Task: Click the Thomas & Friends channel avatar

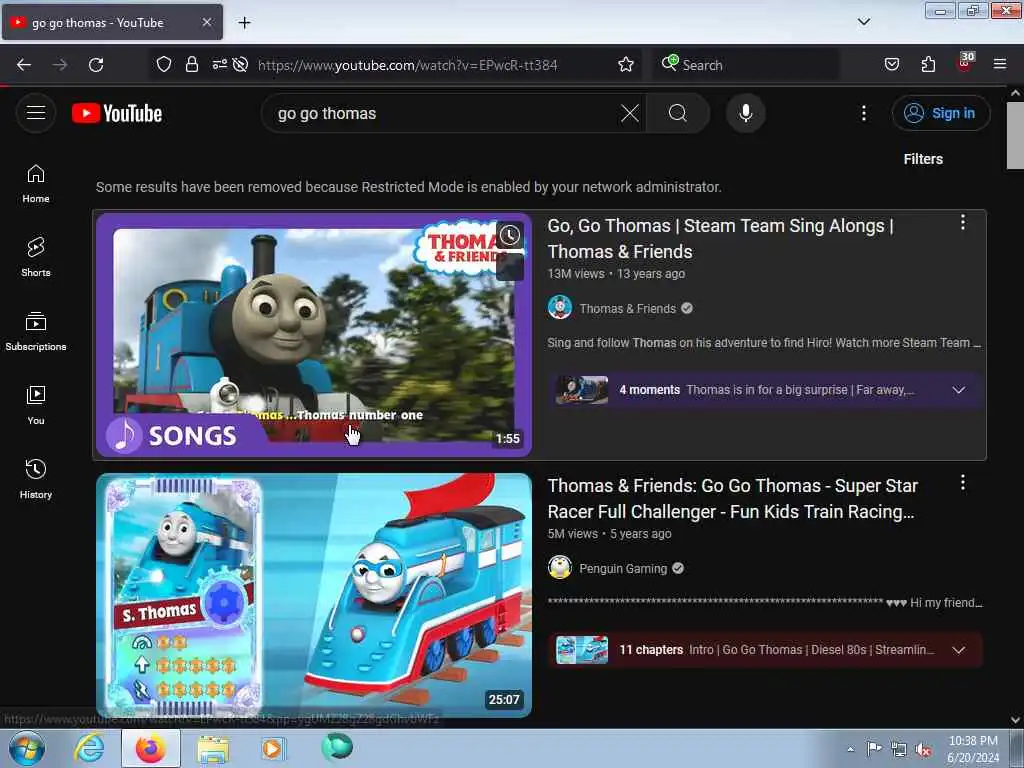Action: [560, 308]
